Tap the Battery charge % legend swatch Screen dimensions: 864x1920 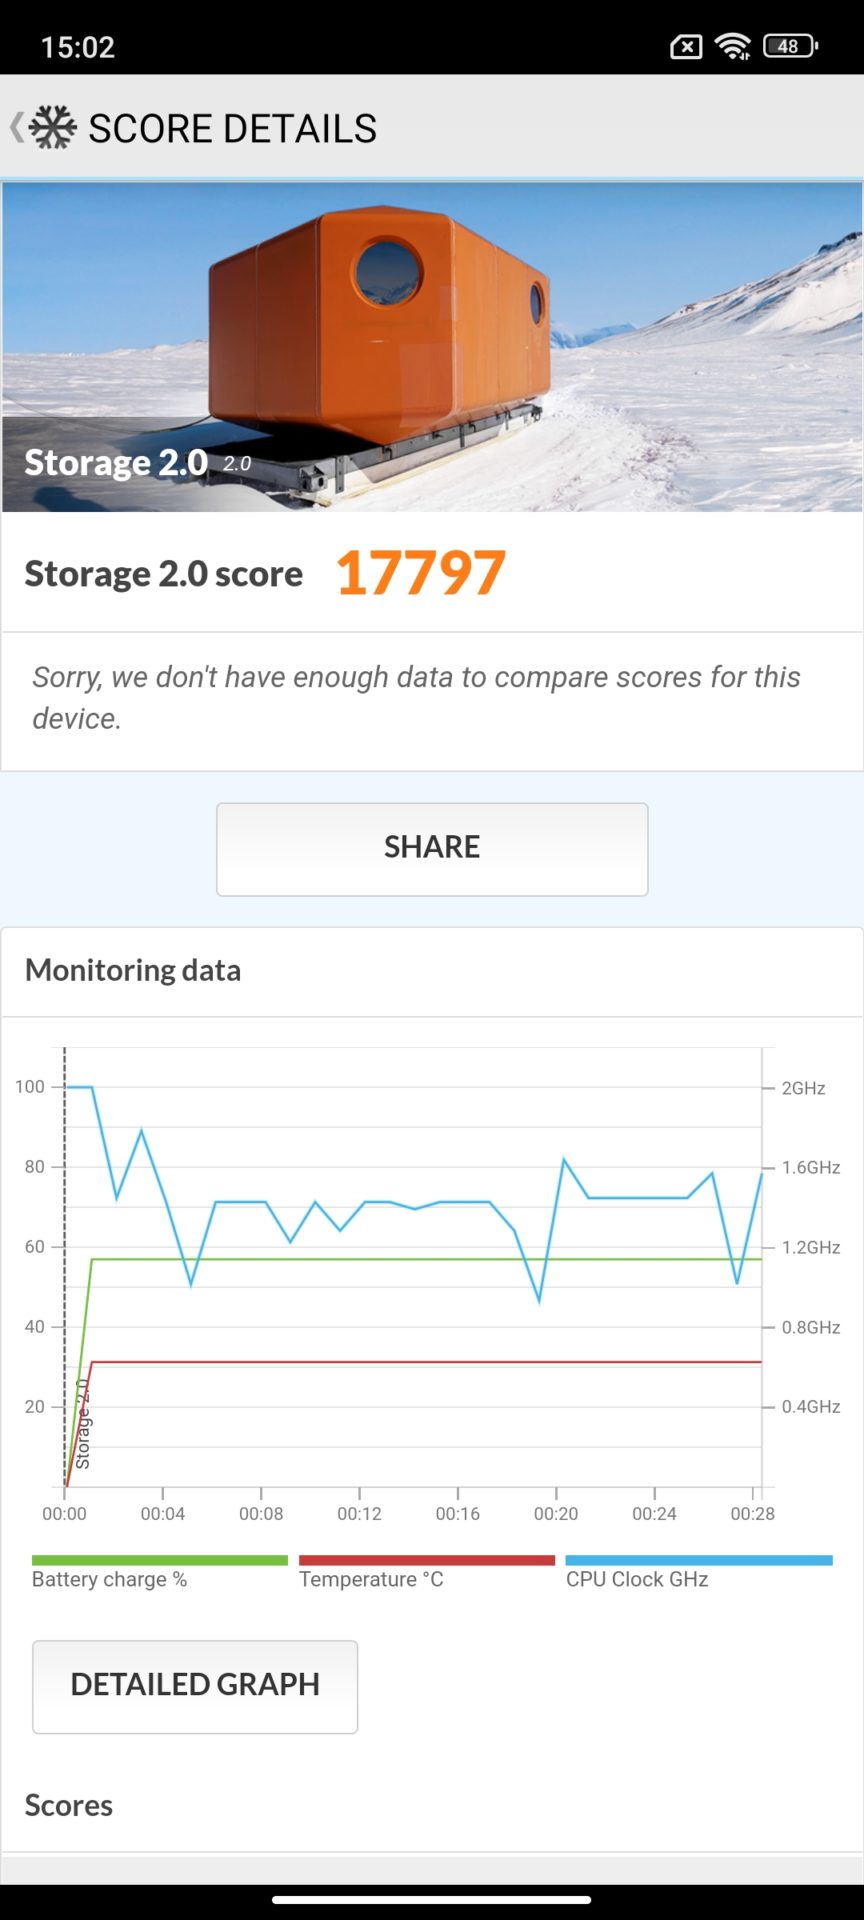[159, 1560]
